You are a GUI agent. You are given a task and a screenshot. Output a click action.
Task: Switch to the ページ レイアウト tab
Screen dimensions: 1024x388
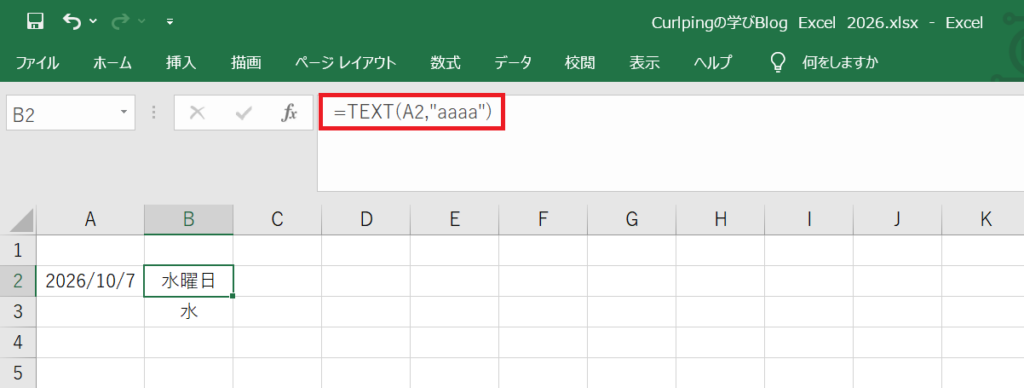(345, 63)
